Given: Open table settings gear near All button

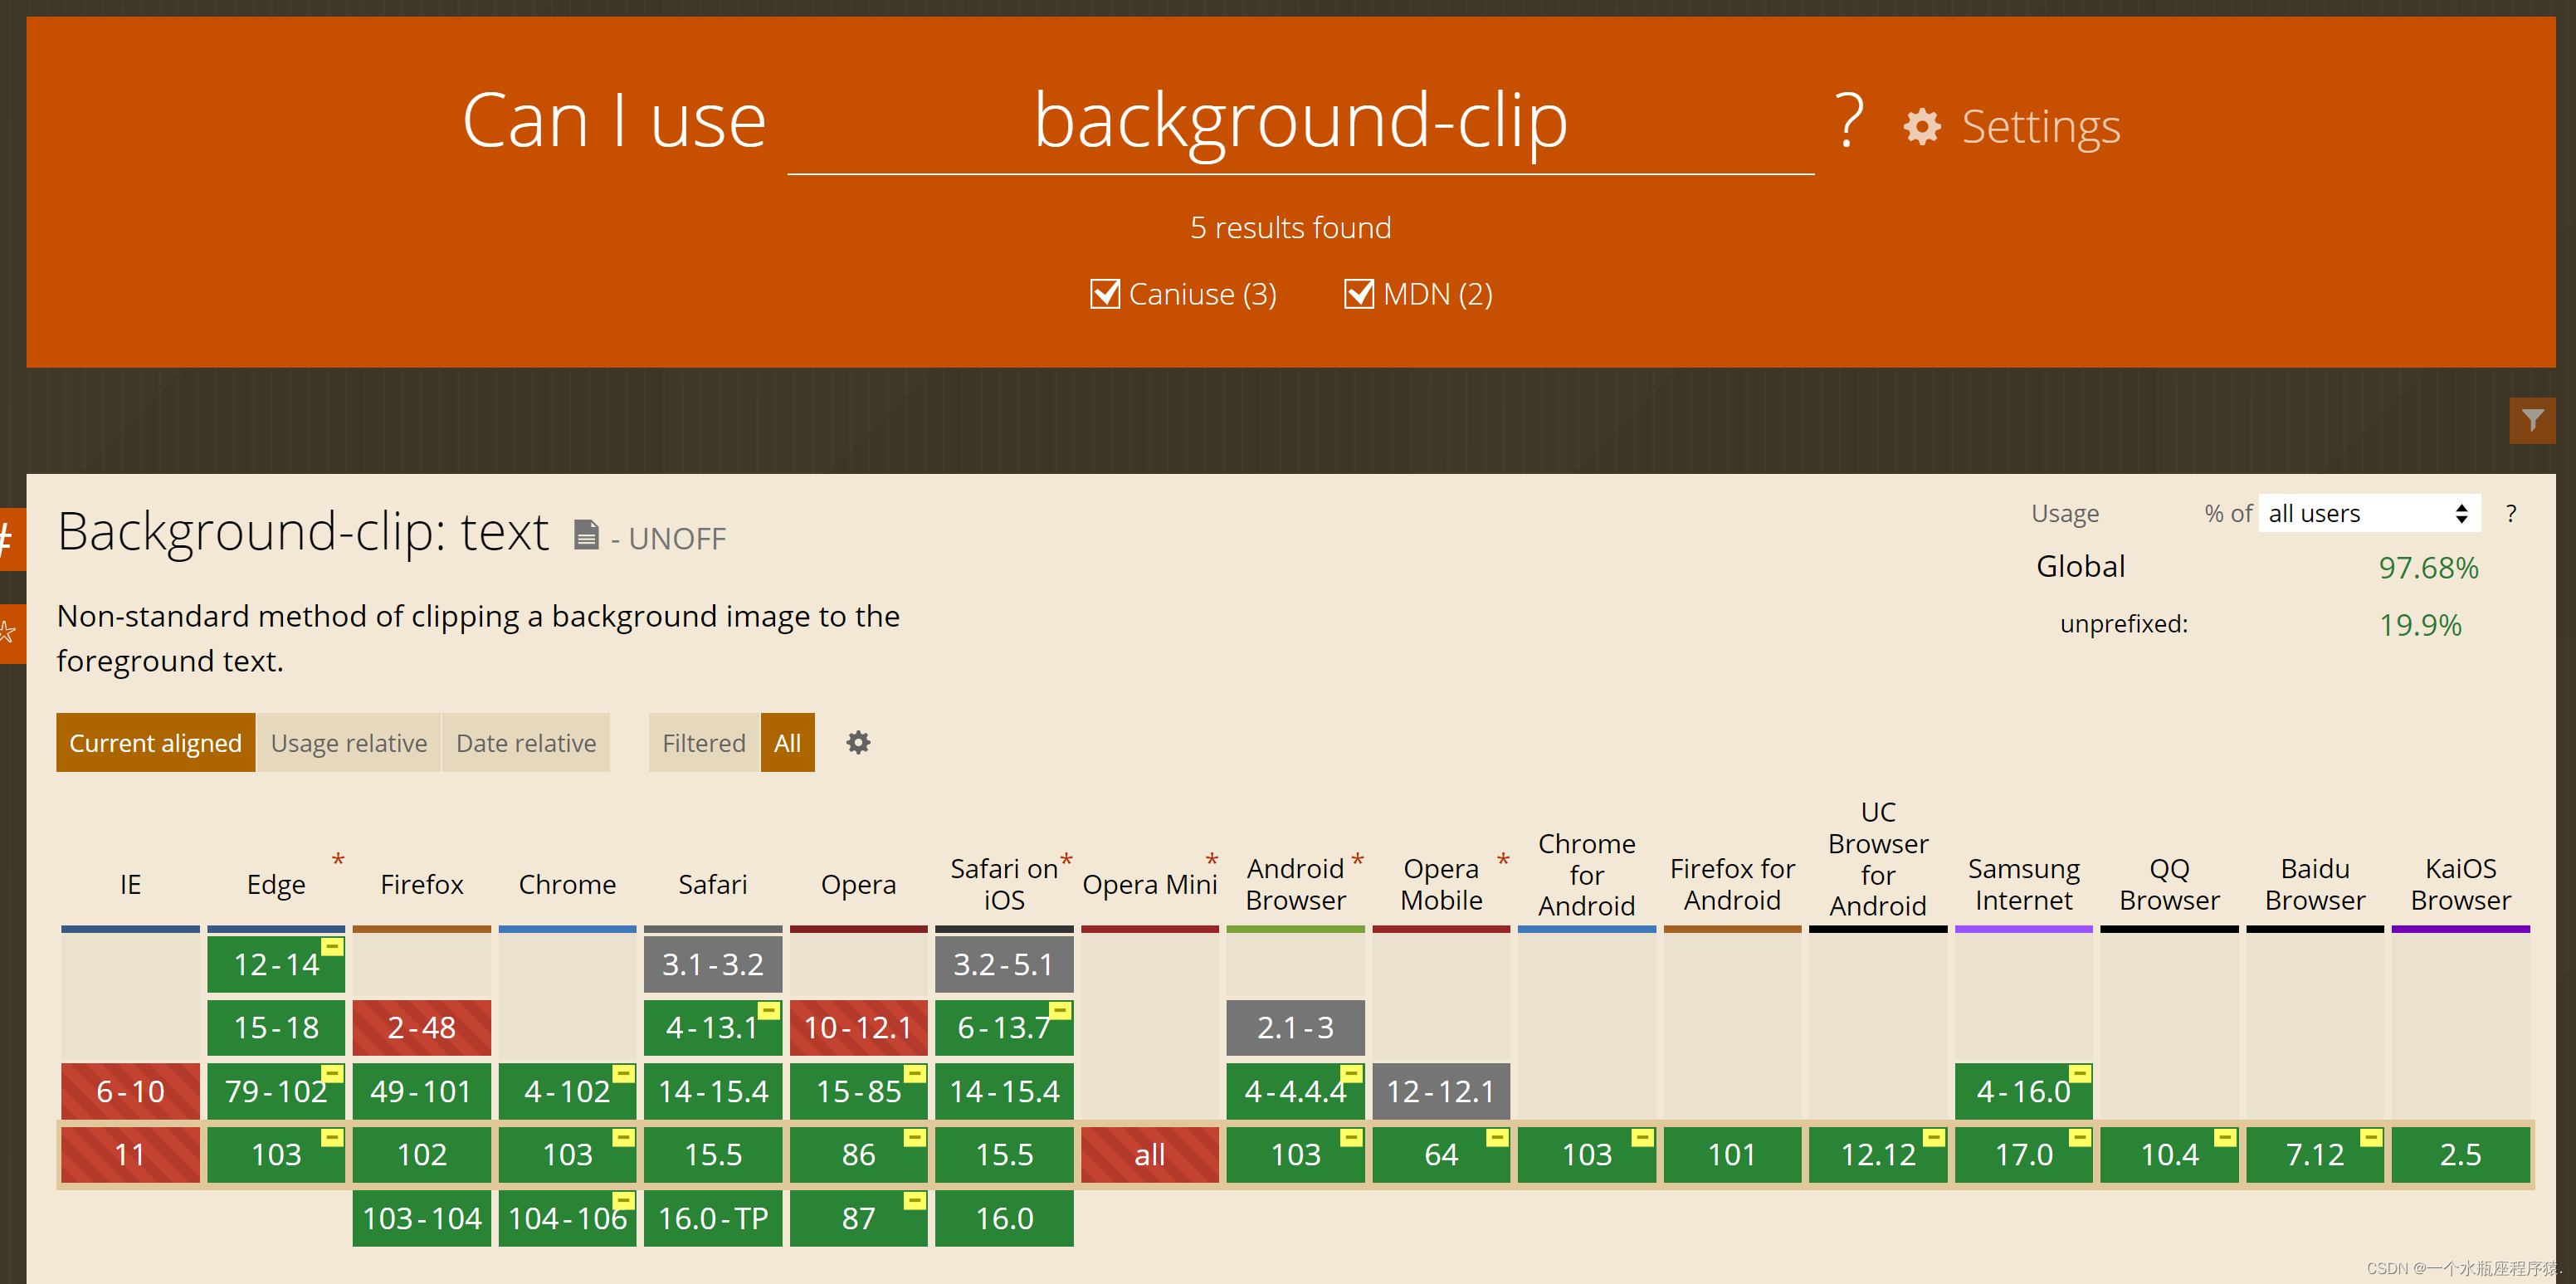Looking at the screenshot, I should pyautogui.click(x=858, y=743).
